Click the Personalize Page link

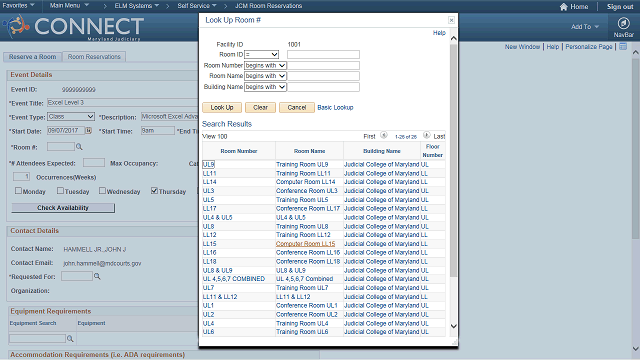[x=589, y=47]
